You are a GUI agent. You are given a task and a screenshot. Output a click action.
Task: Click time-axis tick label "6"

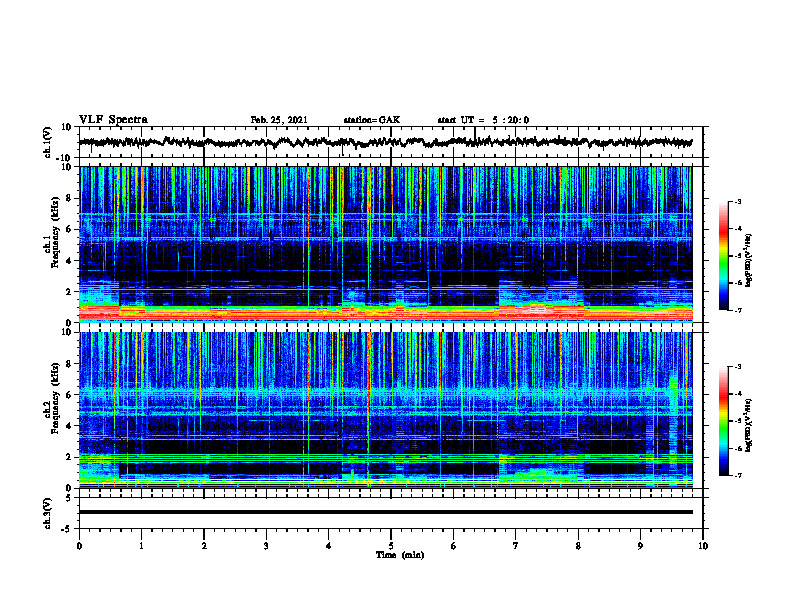coord(454,546)
